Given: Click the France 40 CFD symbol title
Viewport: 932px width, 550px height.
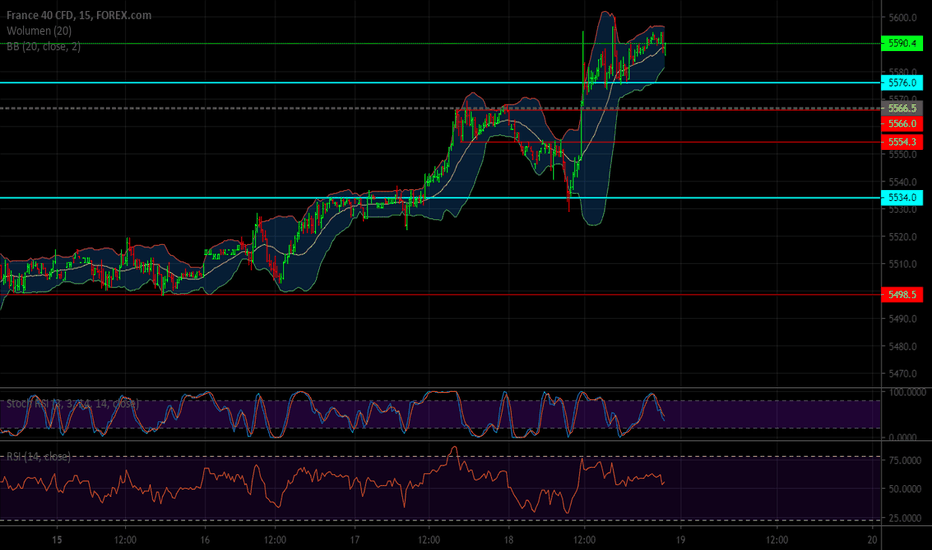Looking at the screenshot, I should 78,15.
